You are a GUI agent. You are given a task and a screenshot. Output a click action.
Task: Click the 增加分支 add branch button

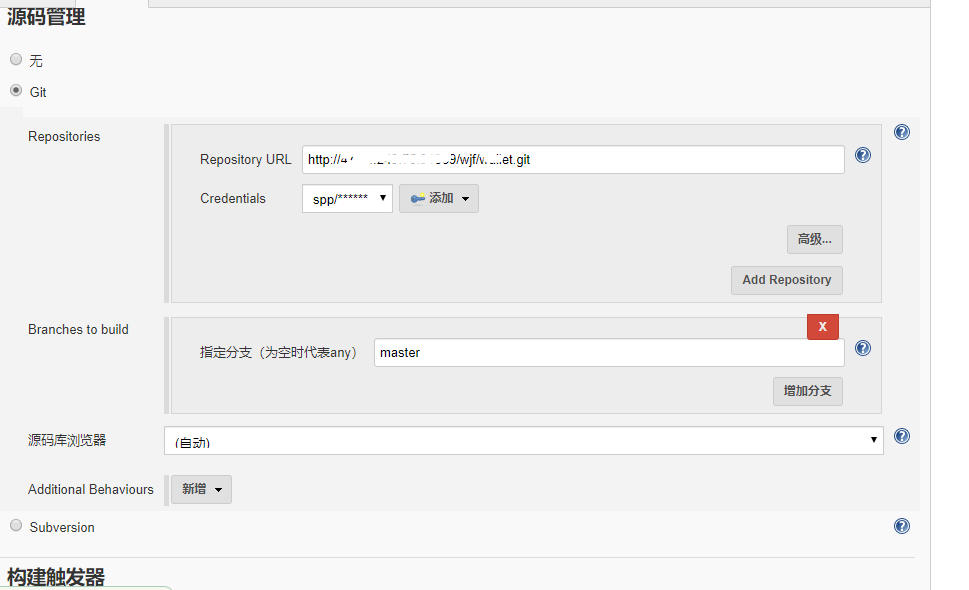808,391
